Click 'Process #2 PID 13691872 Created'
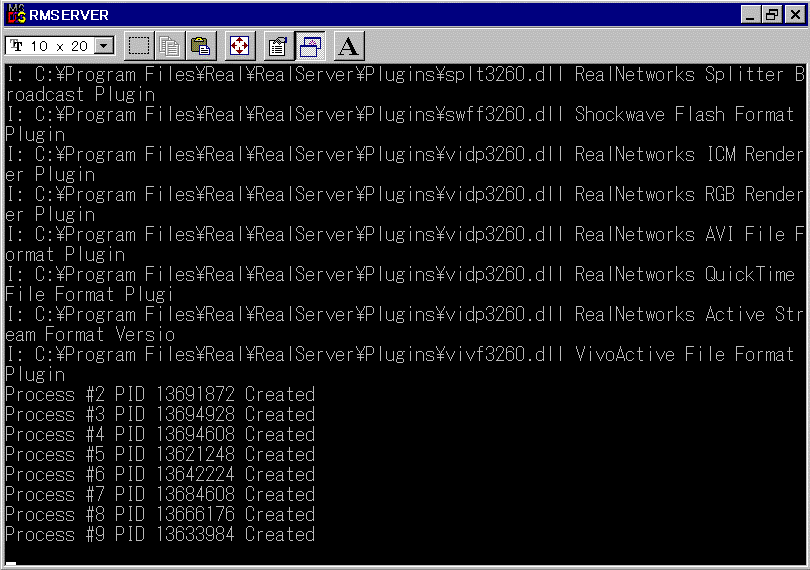The image size is (810, 570). [160, 394]
